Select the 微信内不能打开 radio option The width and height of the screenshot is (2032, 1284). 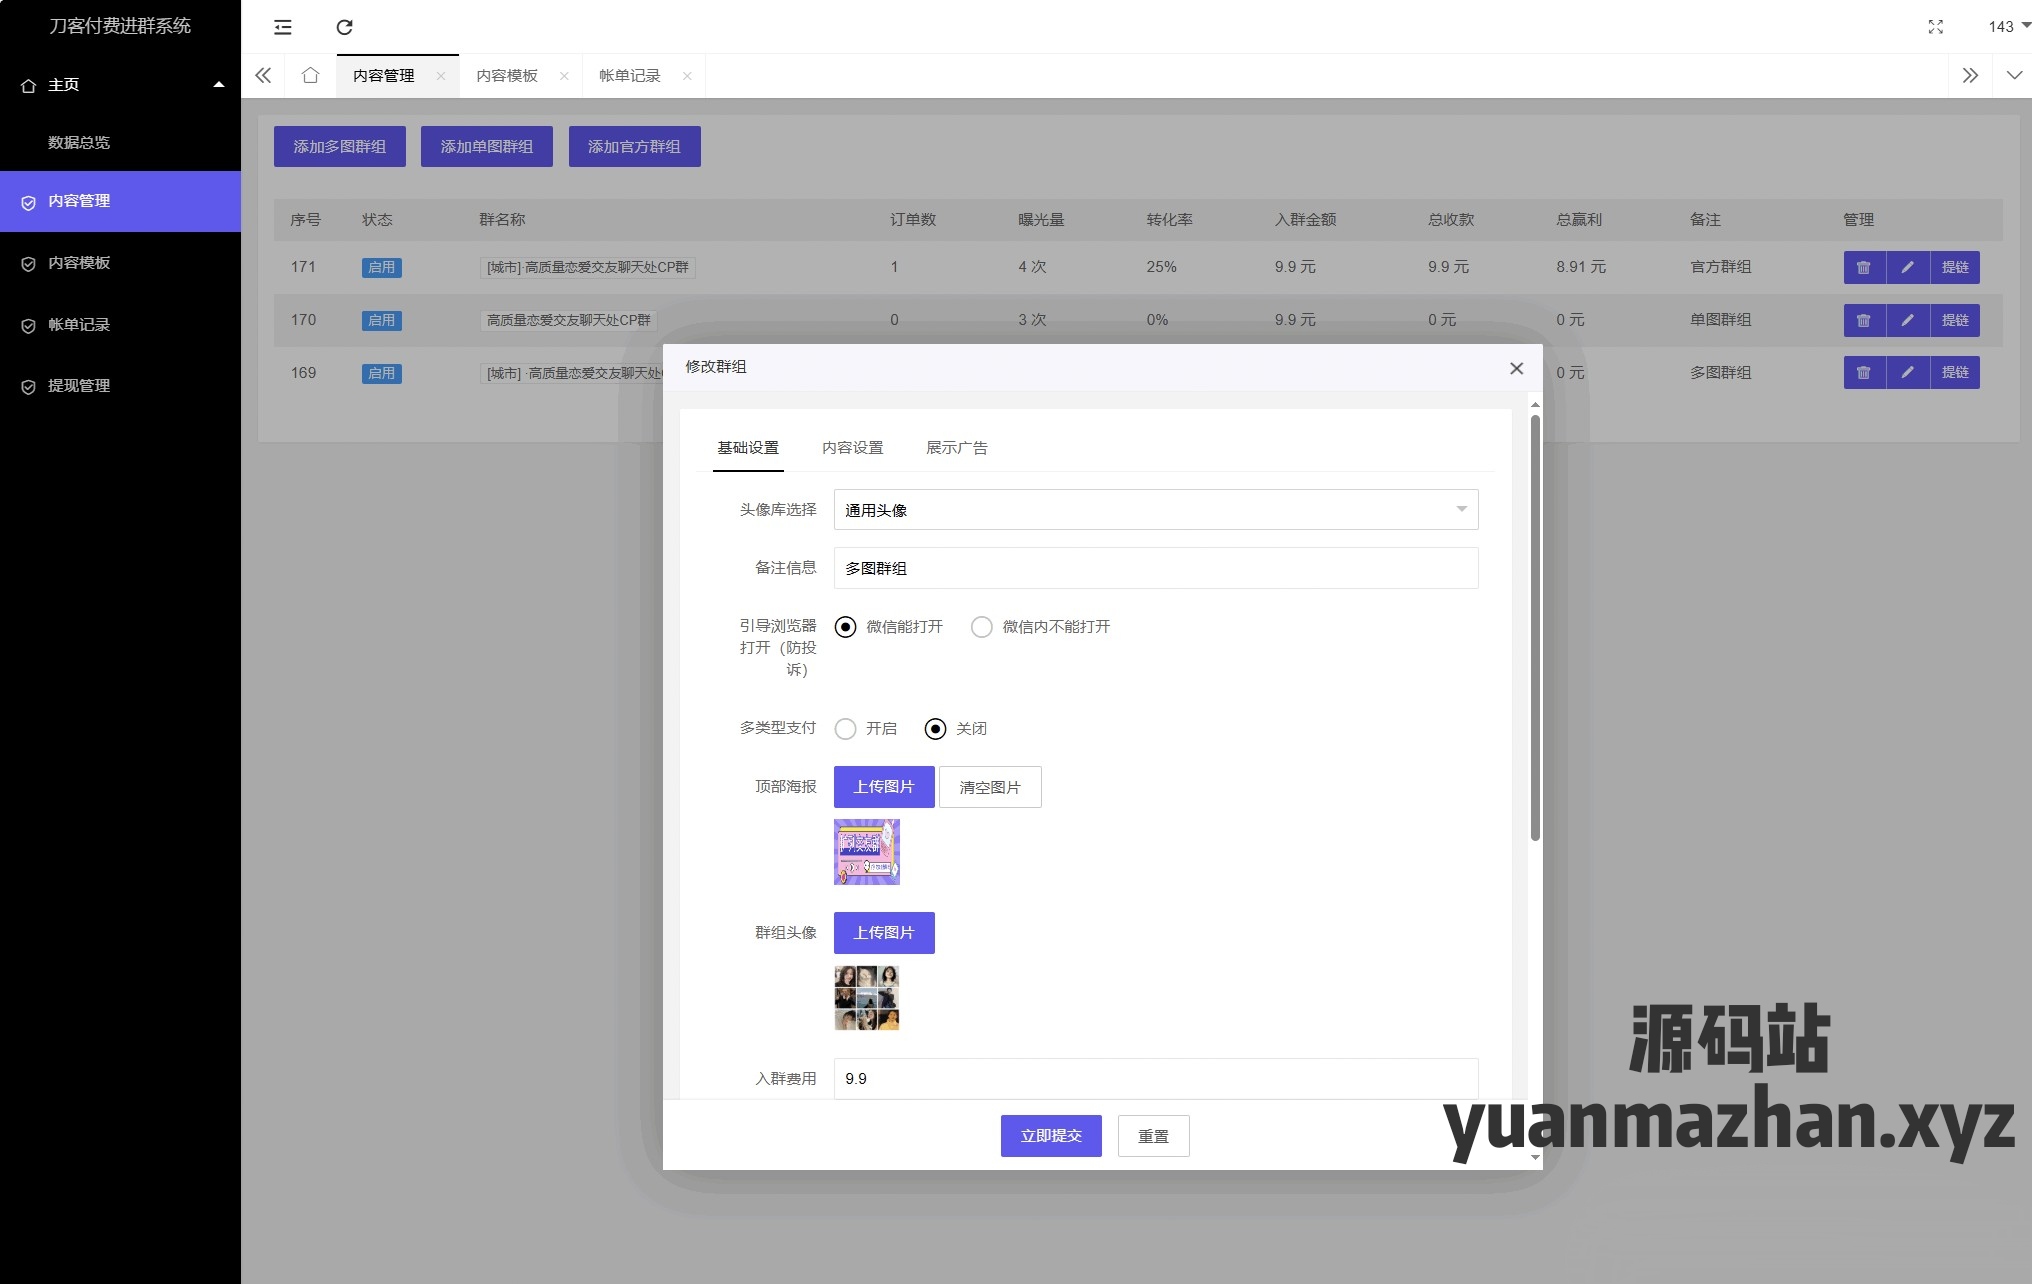tap(982, 627)
